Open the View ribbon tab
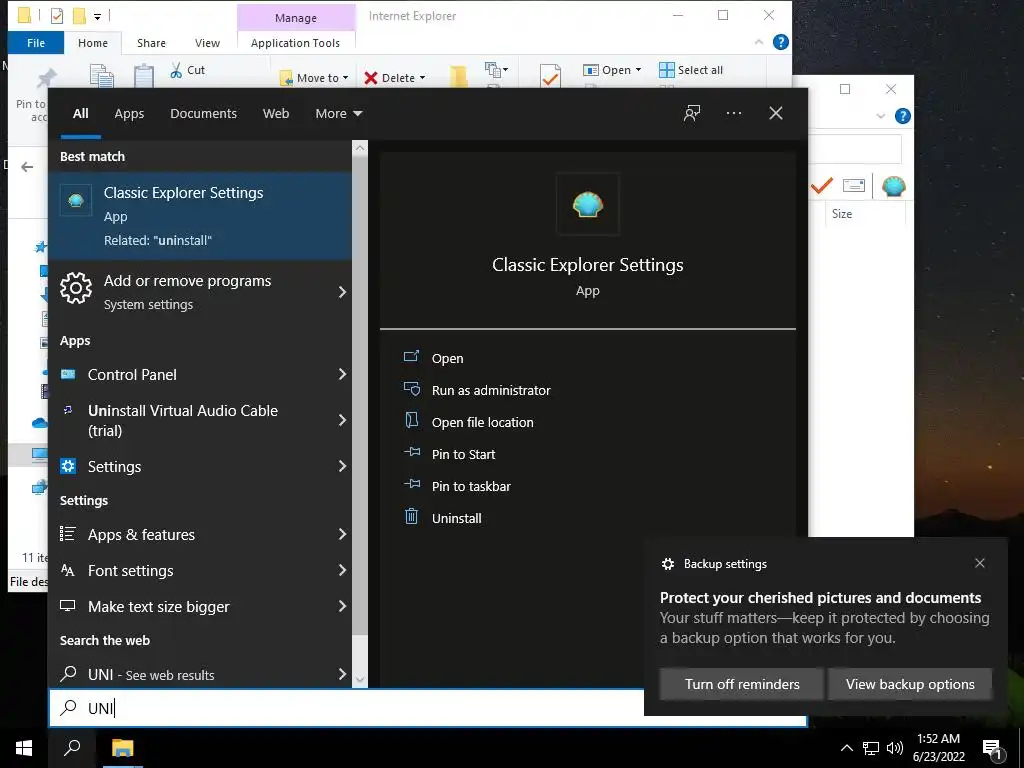This screenshot has width=1024, height=768. pyautogui.click(x=207, y=42)
